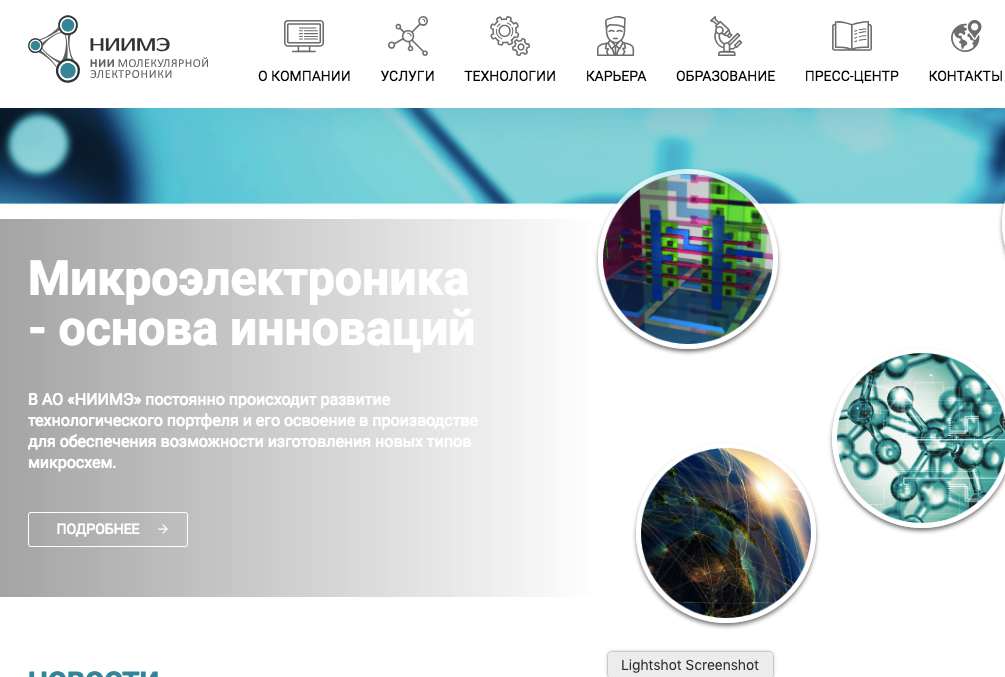Select the molecule network icon above УСЛУГИ
Image resolution: width=1005 pixels, height=677 pixels.
(x=407, y=35)
